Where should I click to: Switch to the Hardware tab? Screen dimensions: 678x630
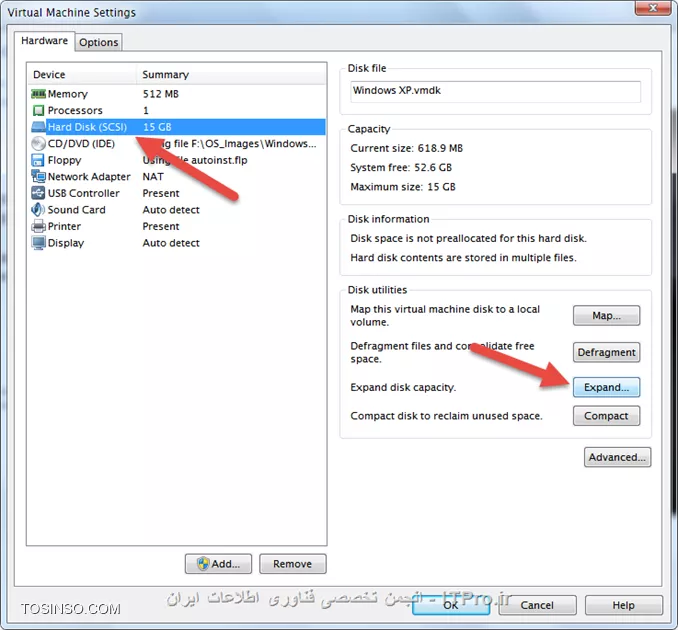pyautogui.click(x=45, y=41)
